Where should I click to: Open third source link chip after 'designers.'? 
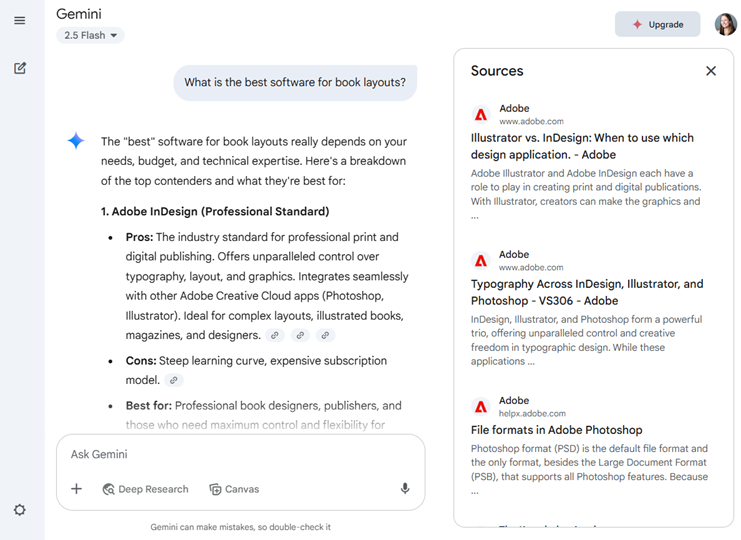pyautogui.click(x=325, y=335)
